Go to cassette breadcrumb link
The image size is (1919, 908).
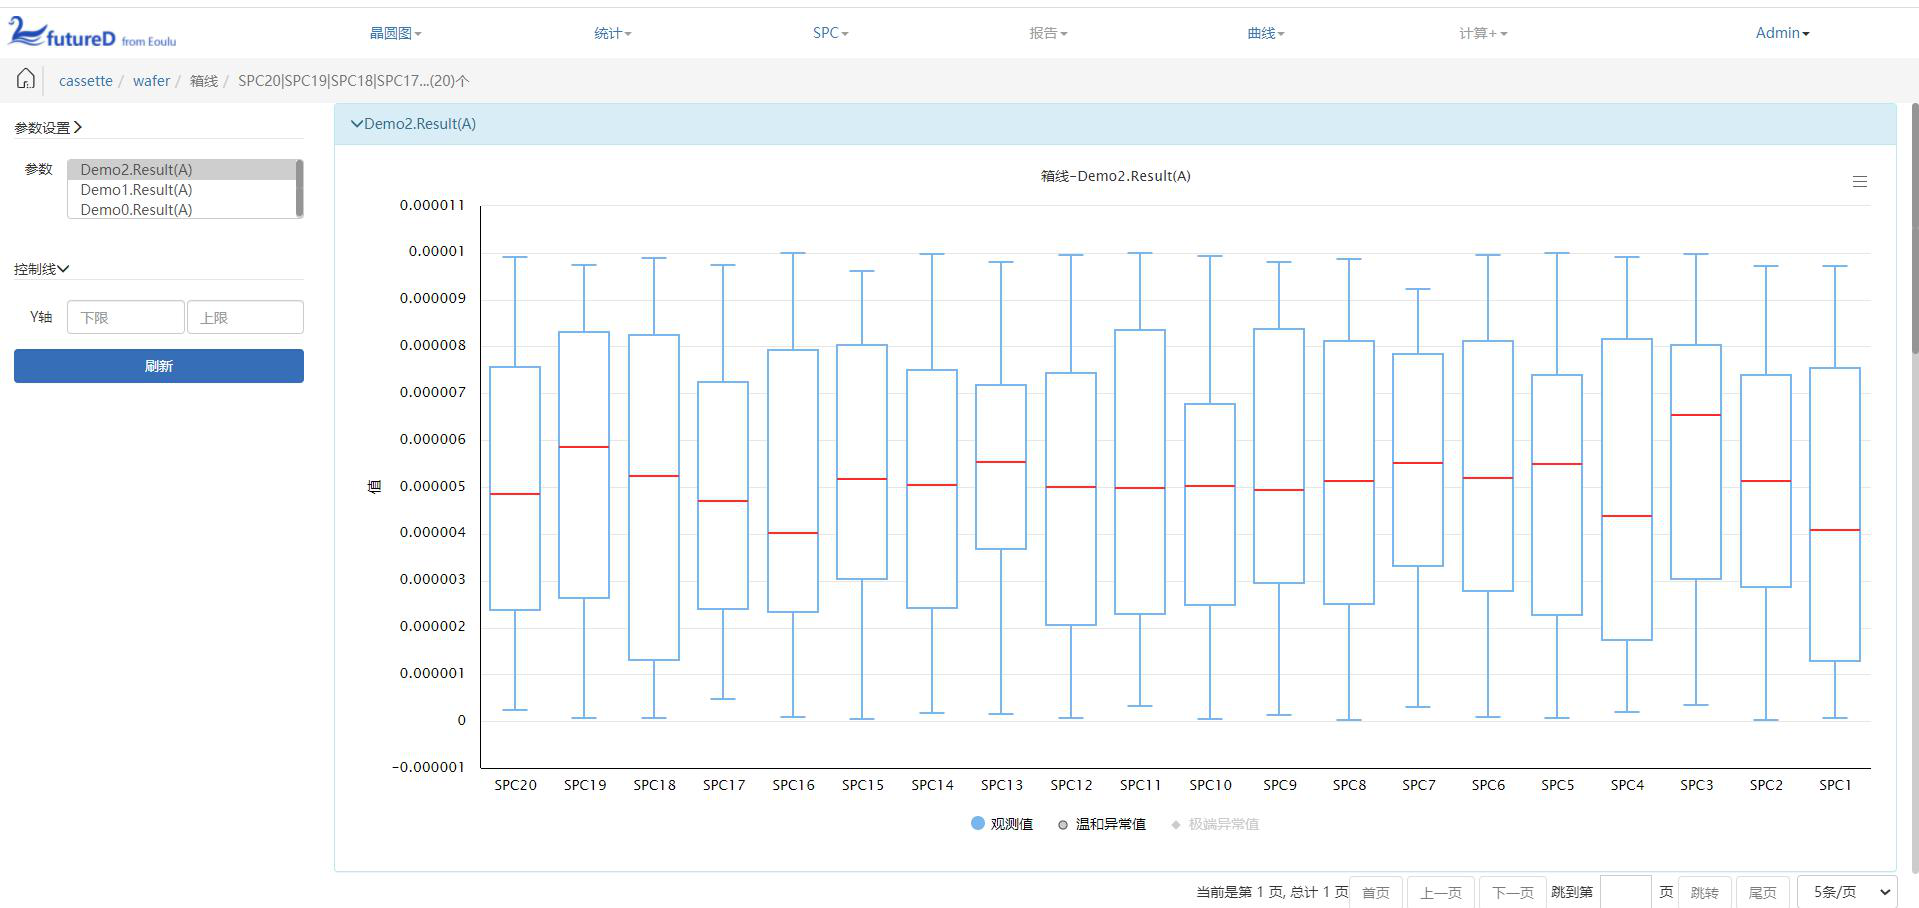pyautogui.click(x=86, y=81)
